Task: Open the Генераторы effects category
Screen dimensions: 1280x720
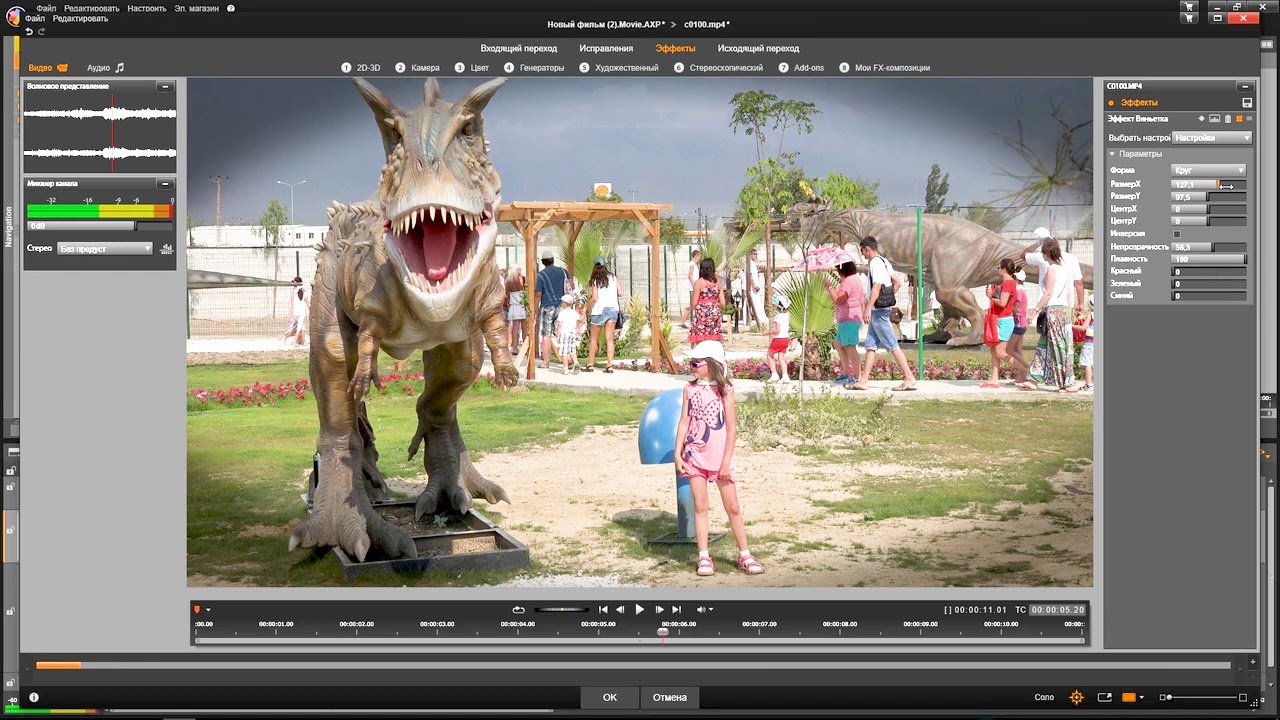Action: click(x=534, y=68)
